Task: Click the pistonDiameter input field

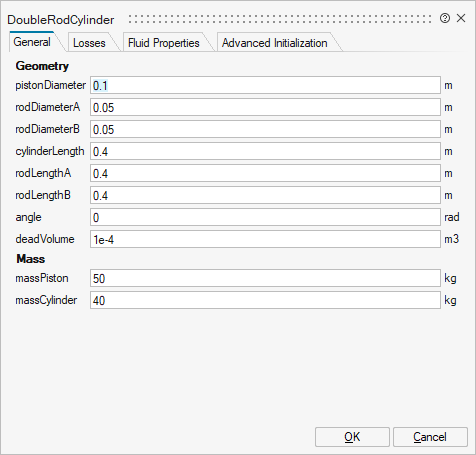Action: tap(265, 85)
